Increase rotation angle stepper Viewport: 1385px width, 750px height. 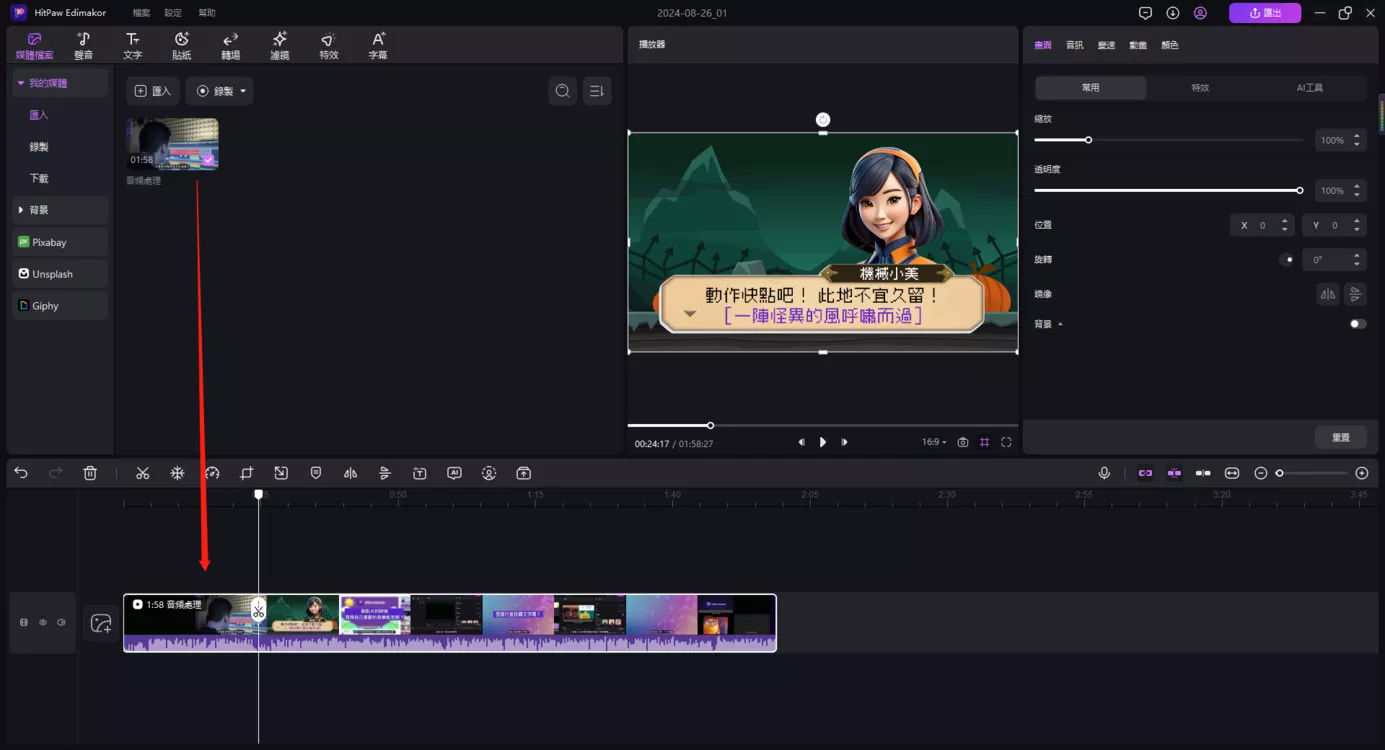pos(1357,255)
